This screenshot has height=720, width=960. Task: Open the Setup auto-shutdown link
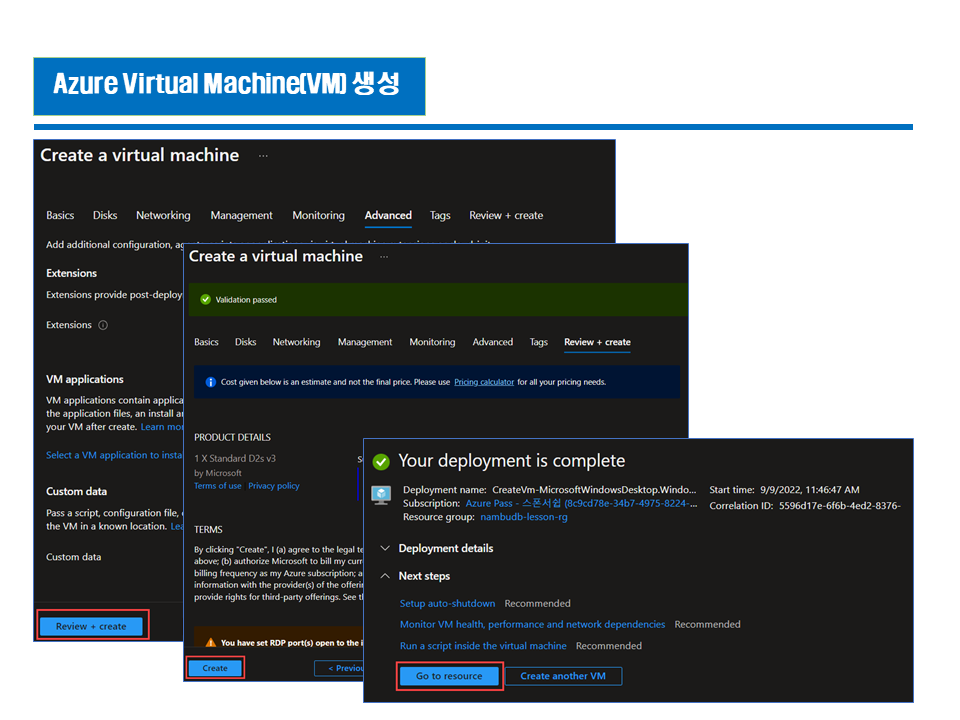click(448, 604)
